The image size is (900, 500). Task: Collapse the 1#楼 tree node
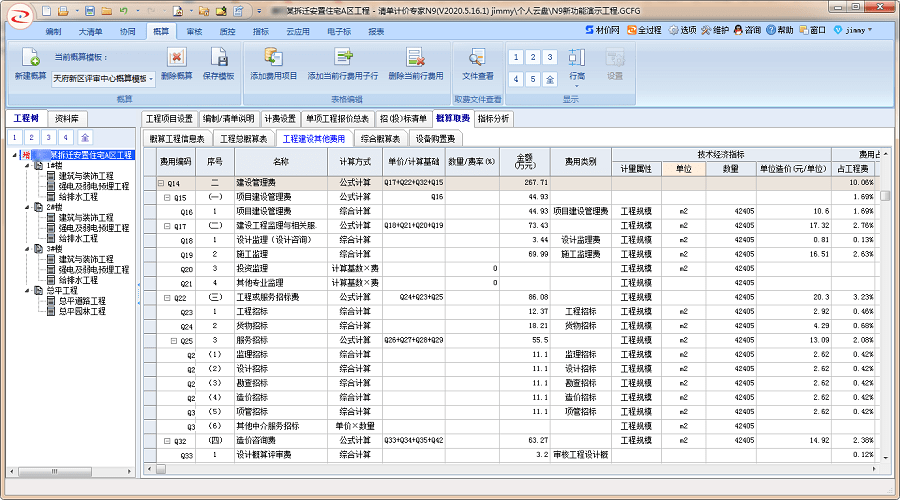point(26,166)
